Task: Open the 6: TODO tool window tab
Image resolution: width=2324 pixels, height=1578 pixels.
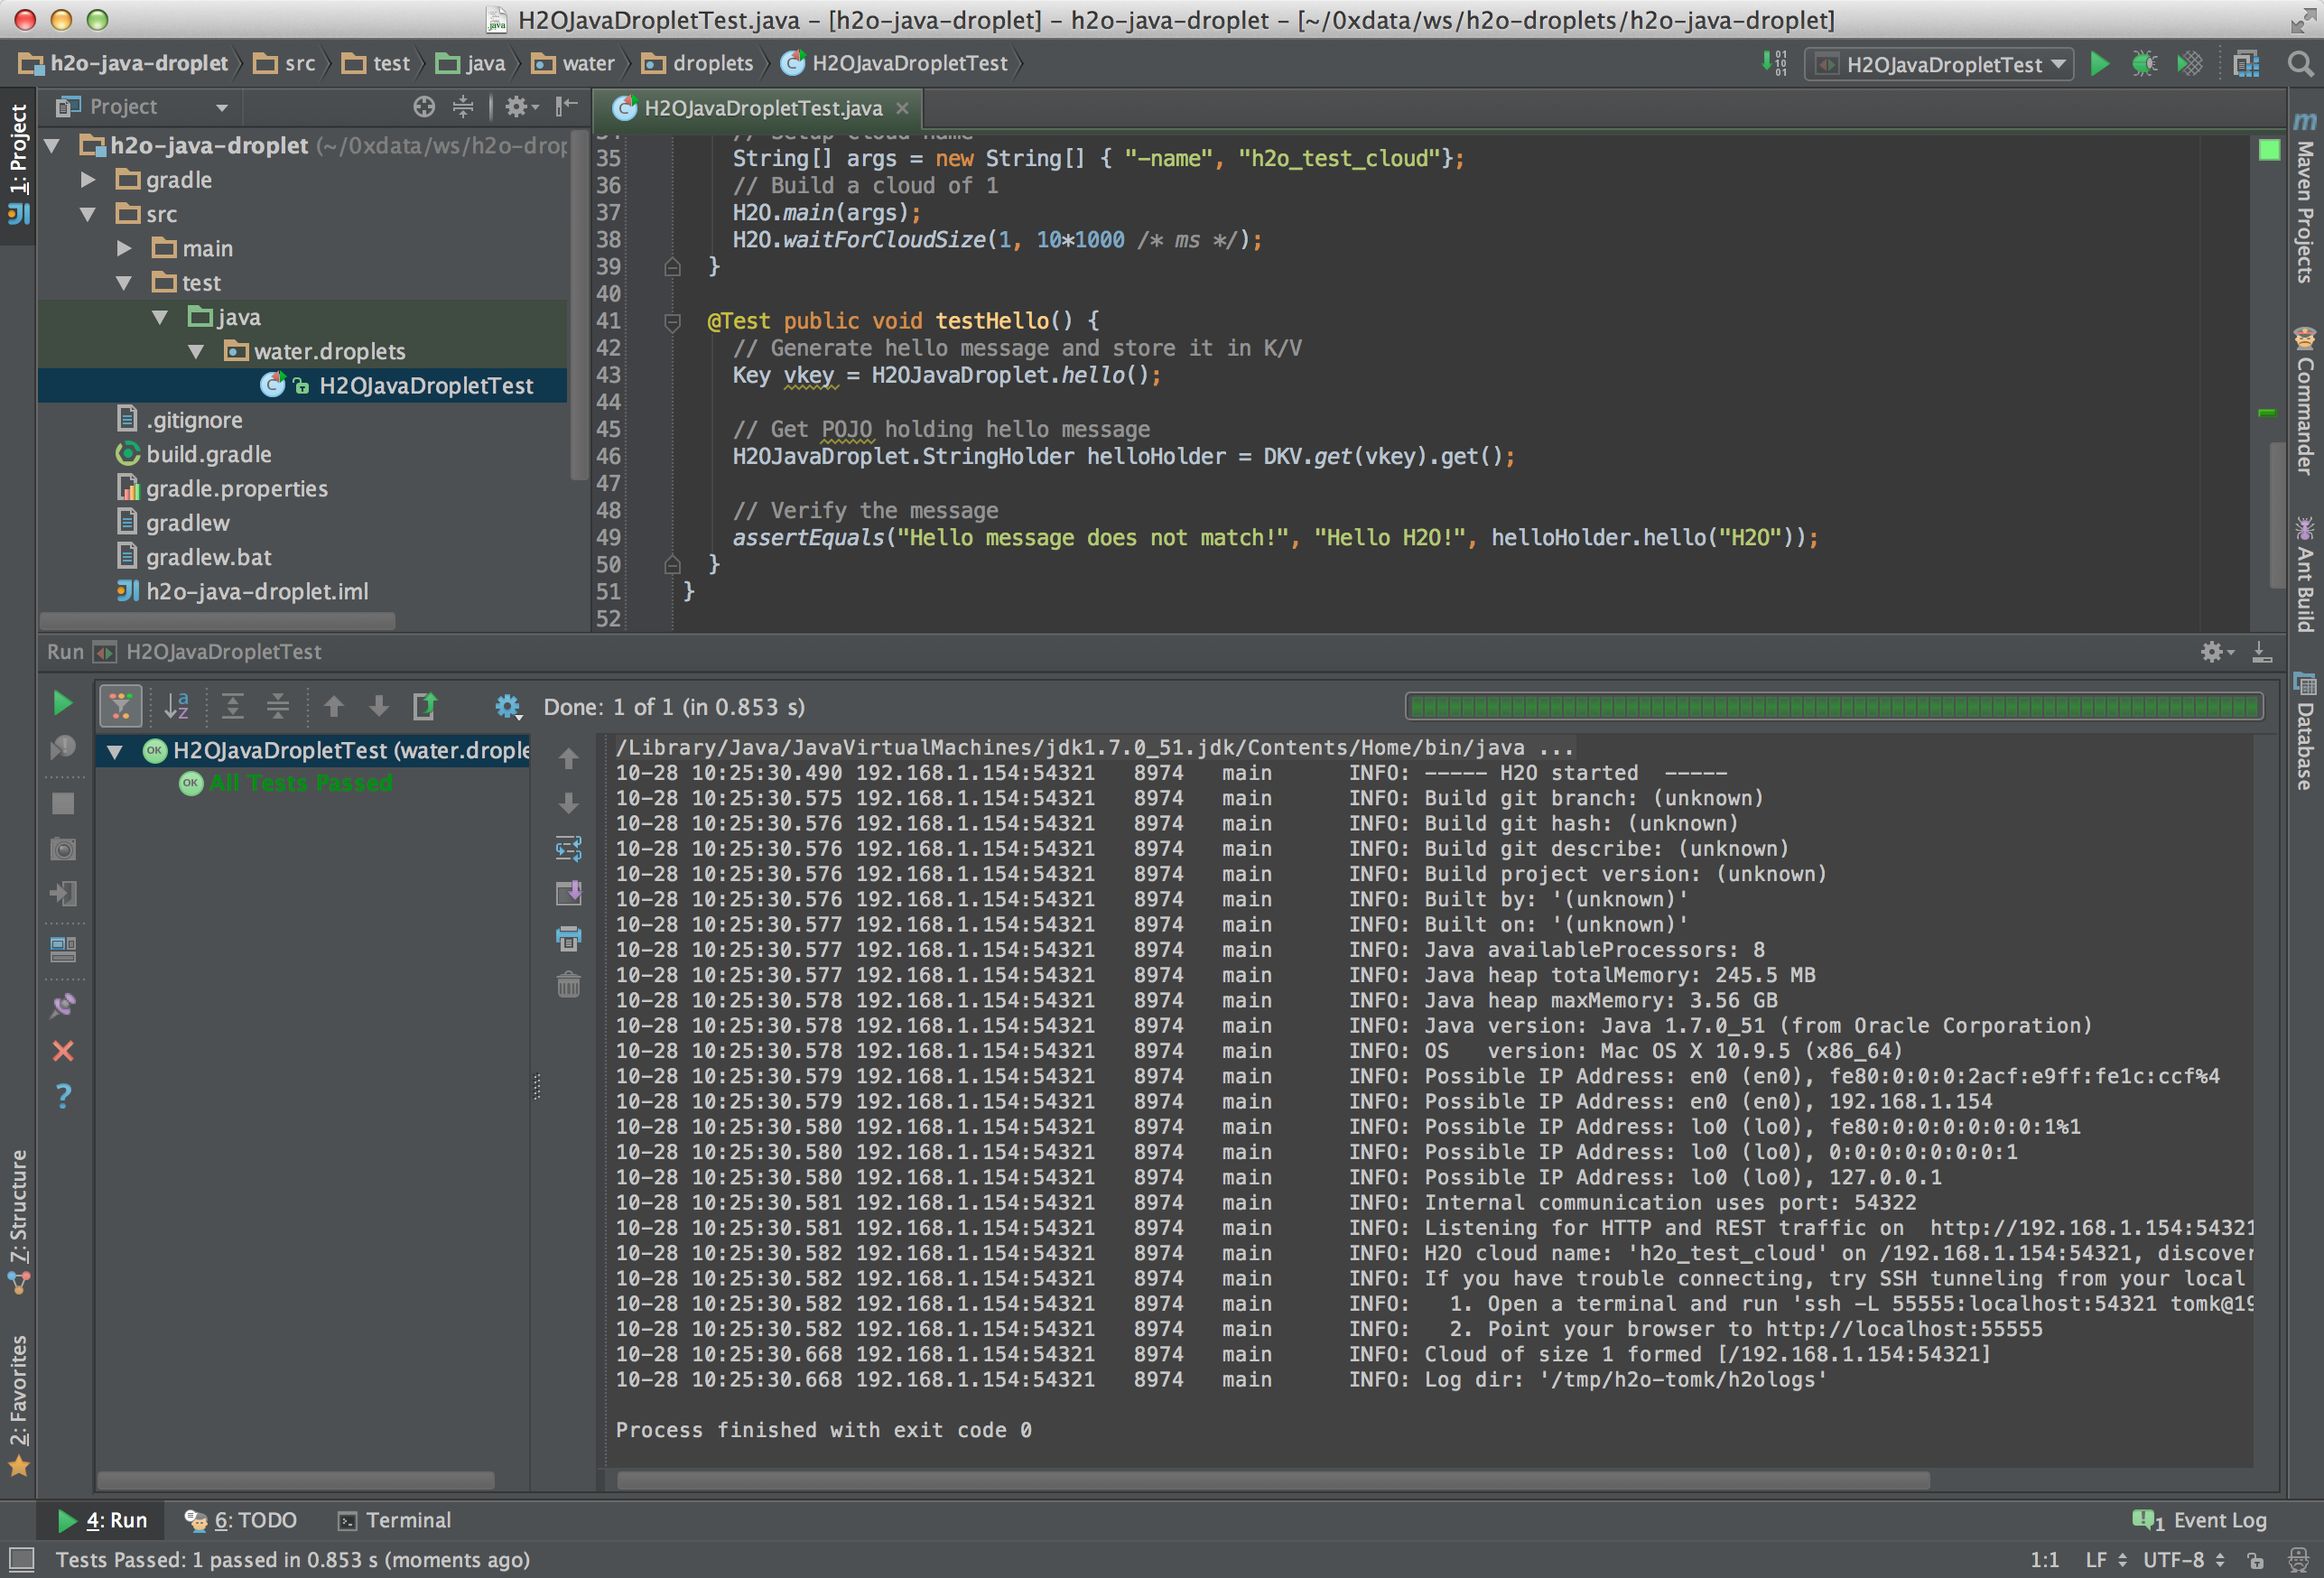Action: tap(241, 1520)
